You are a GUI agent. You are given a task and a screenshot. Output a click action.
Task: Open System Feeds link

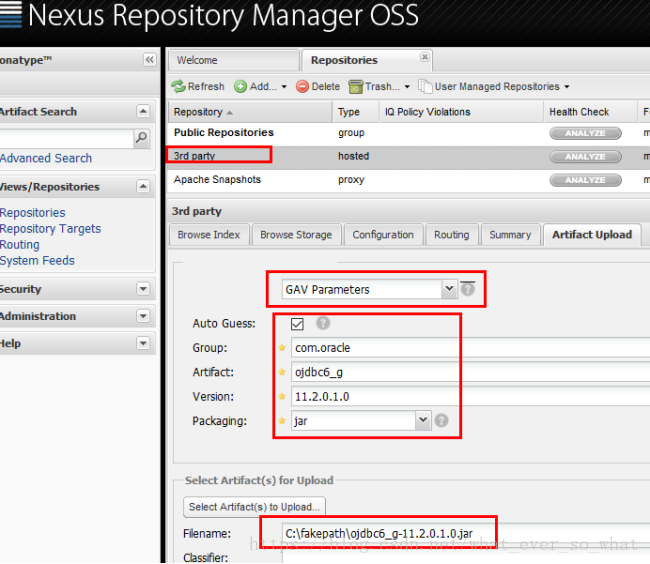[x=37, y=261]
